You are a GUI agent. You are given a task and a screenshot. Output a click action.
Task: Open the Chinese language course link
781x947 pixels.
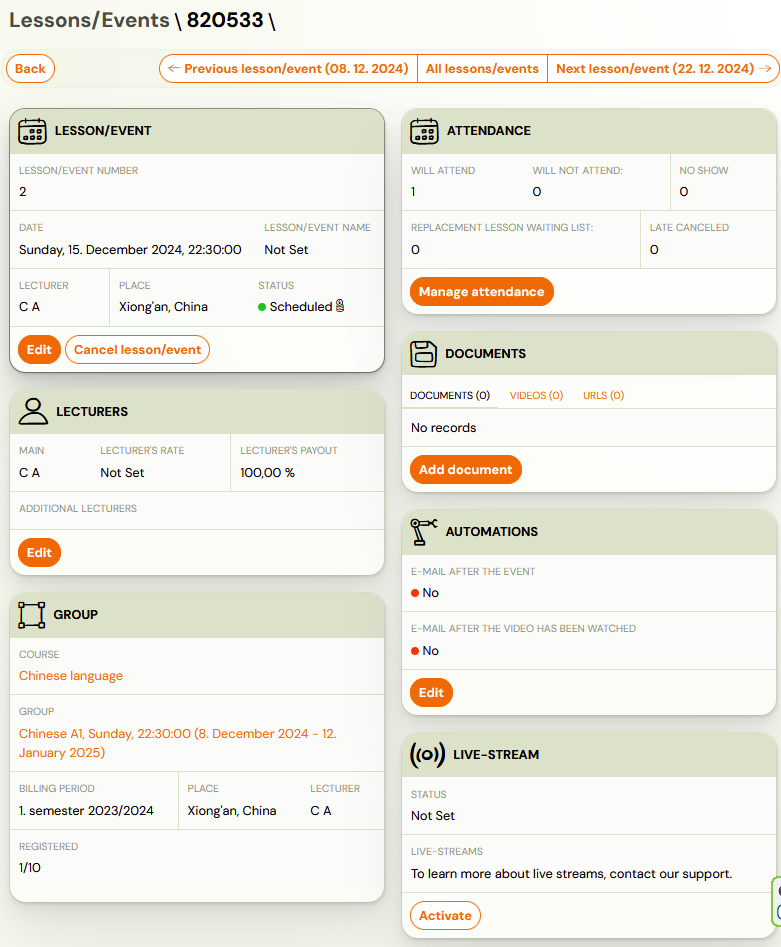pyautogui.click(x=71, y=676)
